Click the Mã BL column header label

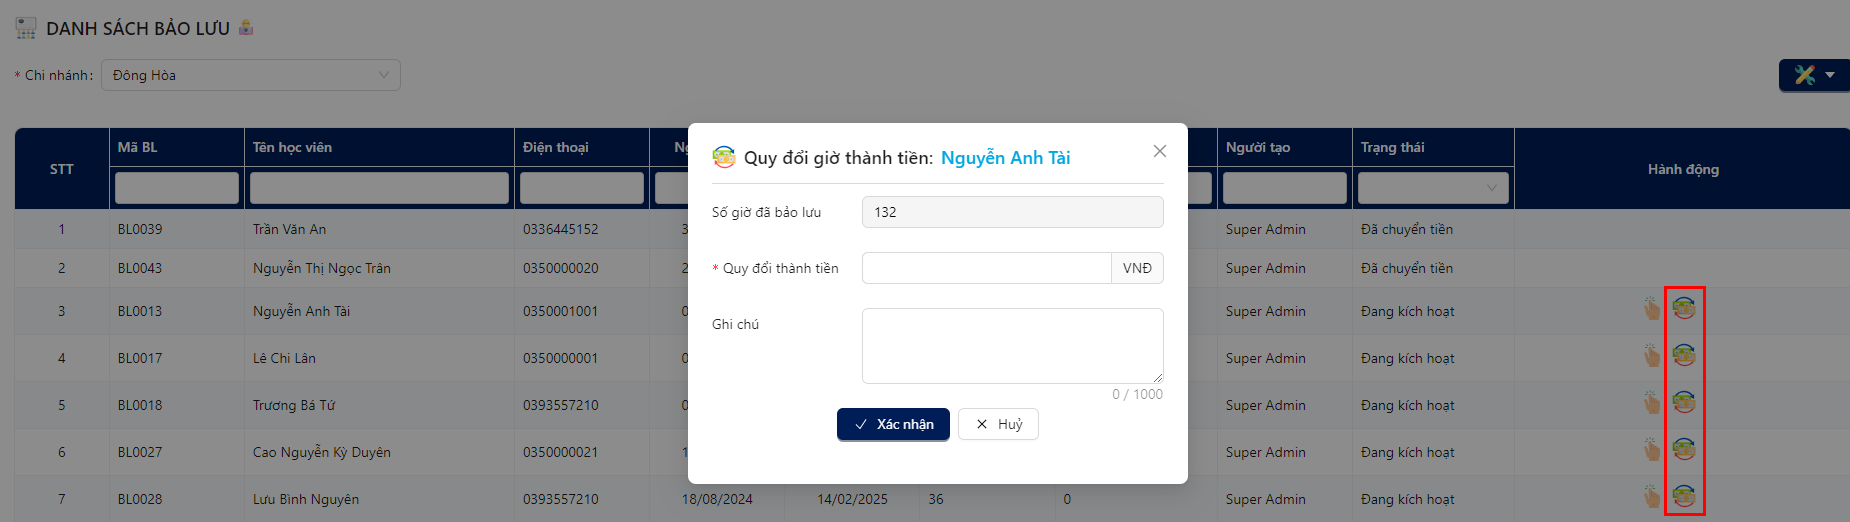[138, 147]
